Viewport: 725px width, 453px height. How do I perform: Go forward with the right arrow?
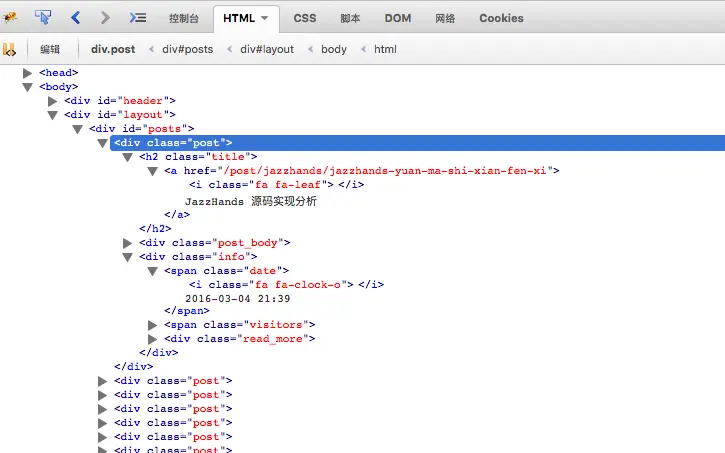coord(105,18)
